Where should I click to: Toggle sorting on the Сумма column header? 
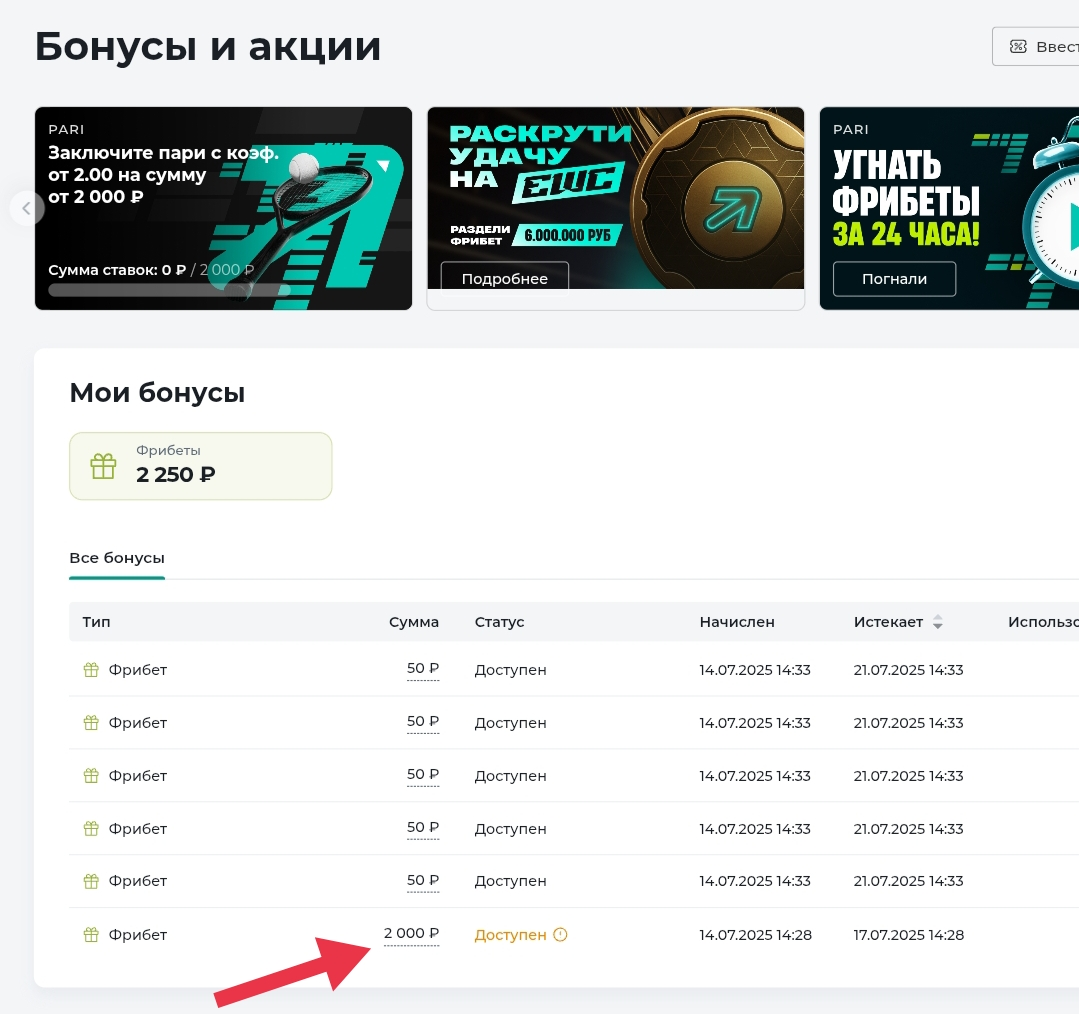(414, 622)
